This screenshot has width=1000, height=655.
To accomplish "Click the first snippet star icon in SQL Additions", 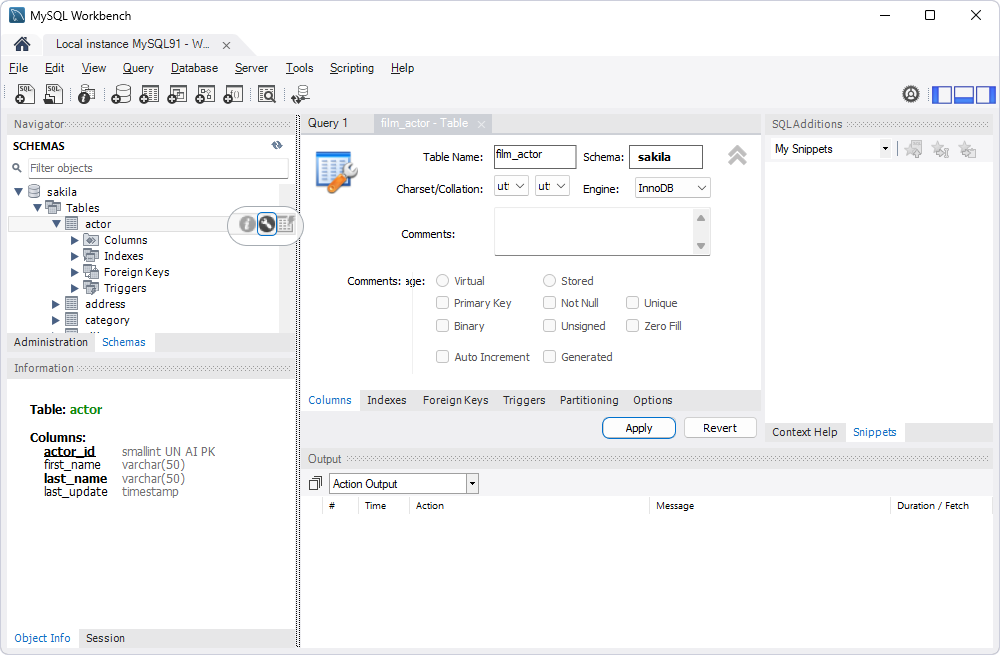I will pyautogui.click(x=913, y=149).
